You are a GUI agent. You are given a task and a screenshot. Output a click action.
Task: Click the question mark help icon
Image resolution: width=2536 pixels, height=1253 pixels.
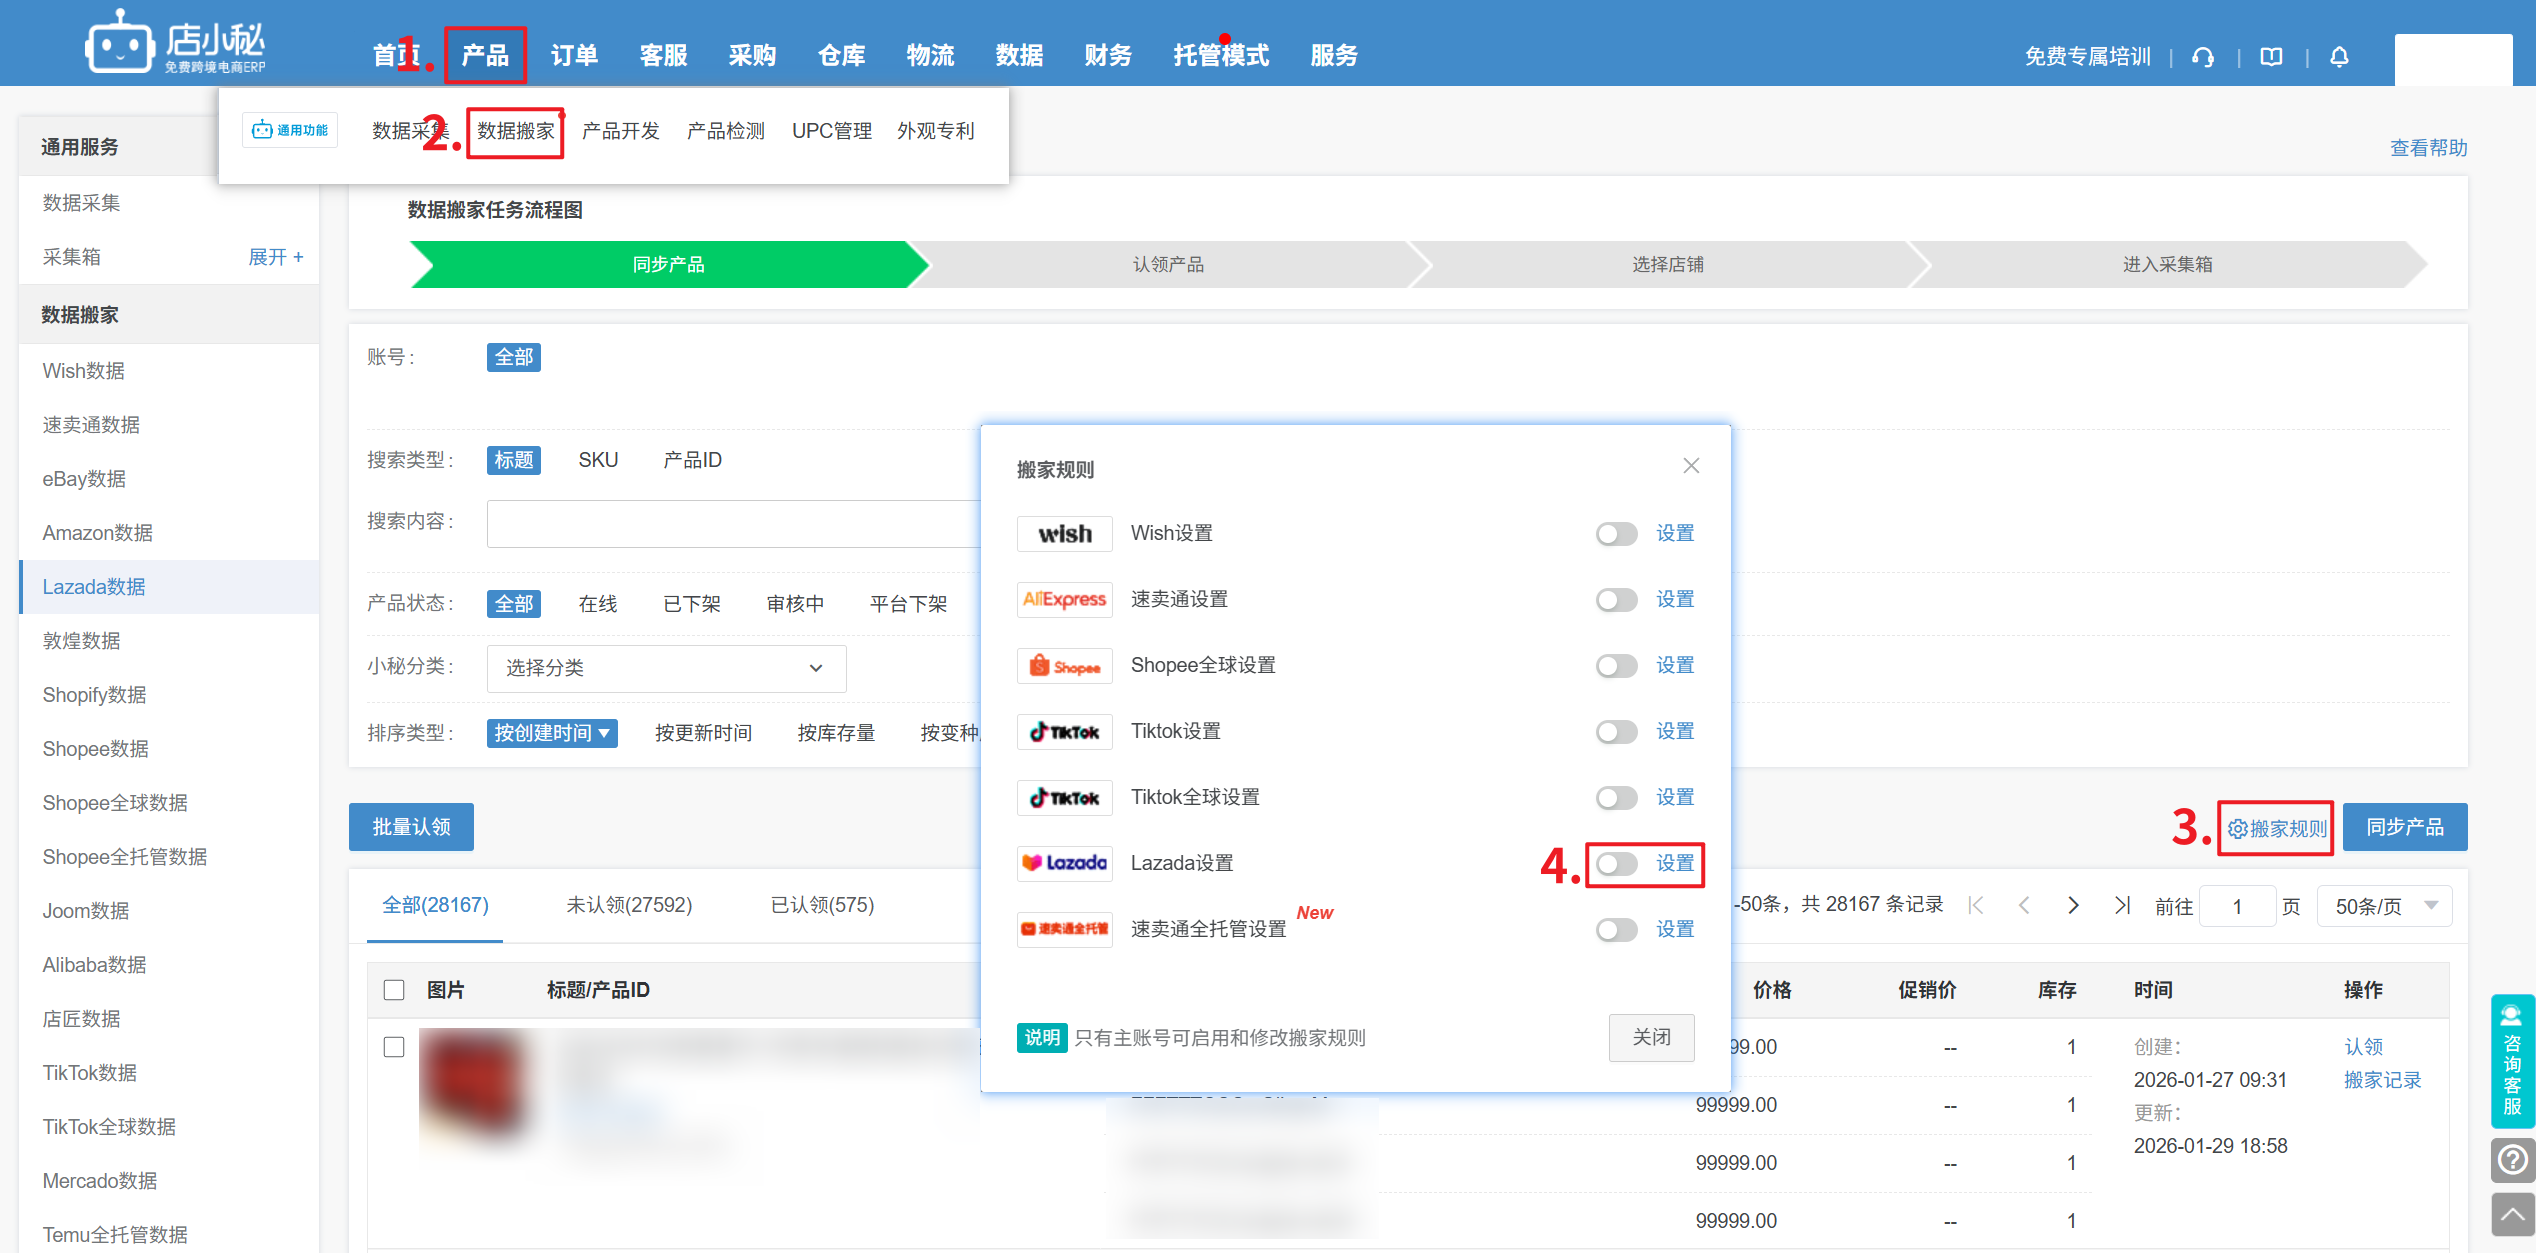[x=2512, y=1160]
